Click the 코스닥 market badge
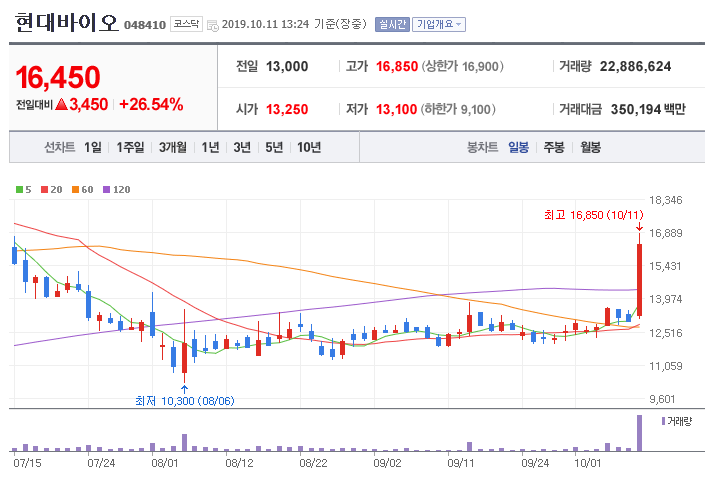 [x=186, y=24]
